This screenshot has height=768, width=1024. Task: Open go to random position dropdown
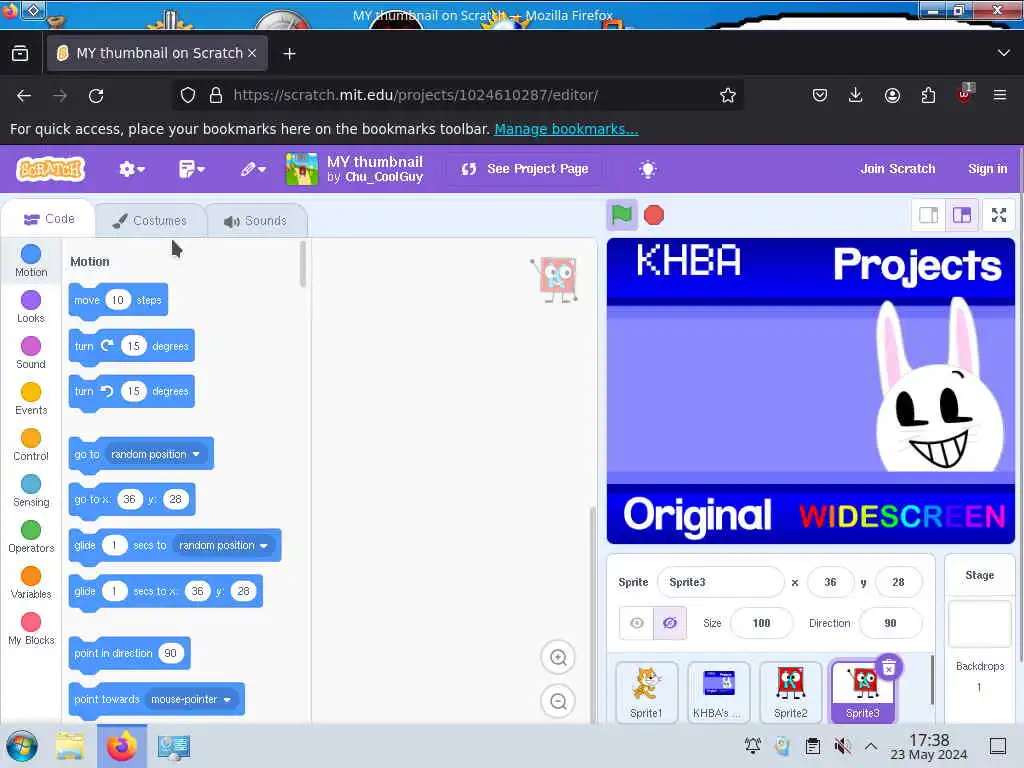coord(155,454)
